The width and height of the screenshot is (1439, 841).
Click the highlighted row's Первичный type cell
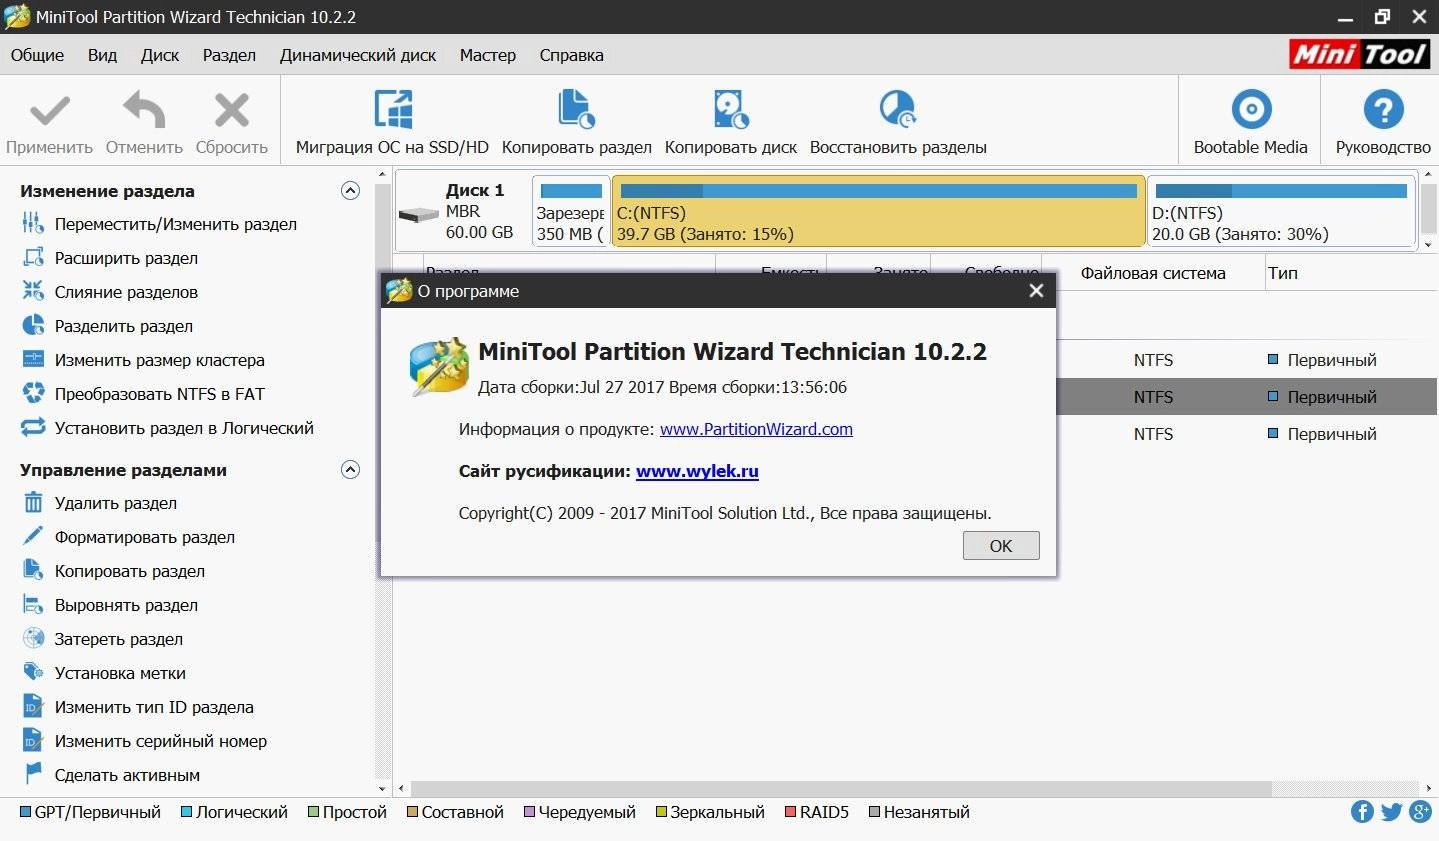tap(1322, 397)
